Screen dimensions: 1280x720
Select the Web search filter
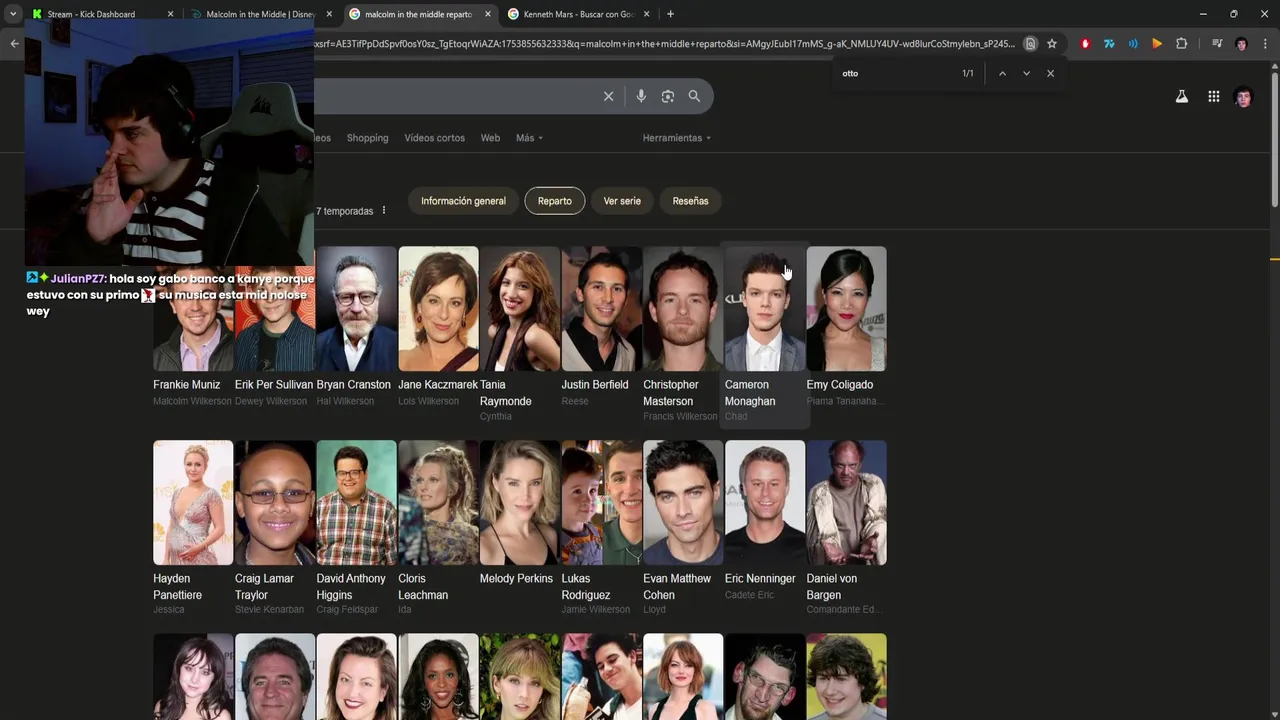tap(490, 138)
